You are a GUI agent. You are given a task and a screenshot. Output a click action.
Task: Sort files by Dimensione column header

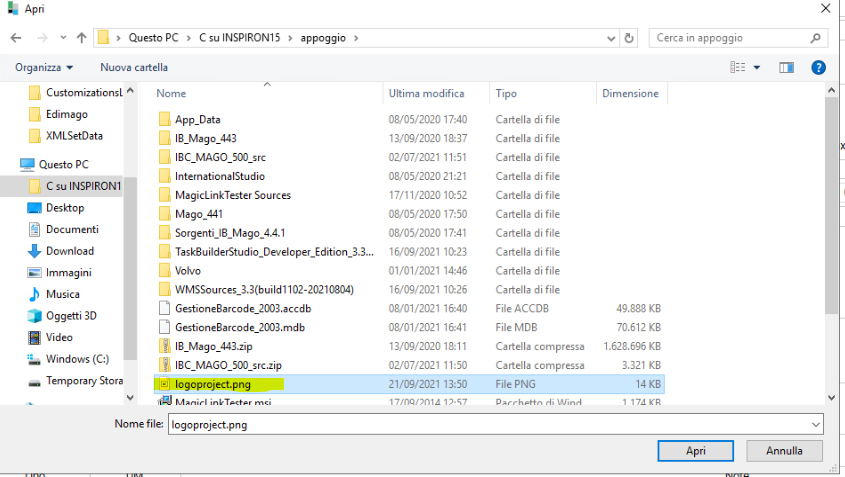pos(630,93)
